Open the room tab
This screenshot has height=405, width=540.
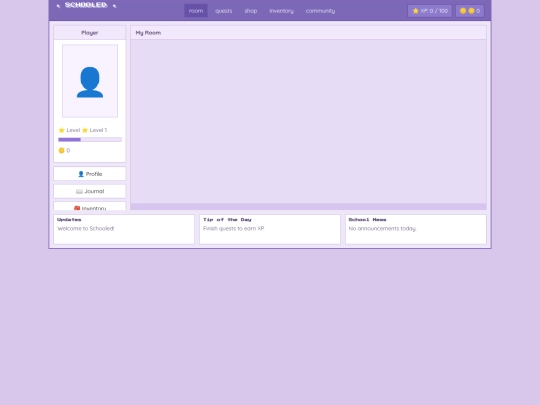[x=196, y=11]
